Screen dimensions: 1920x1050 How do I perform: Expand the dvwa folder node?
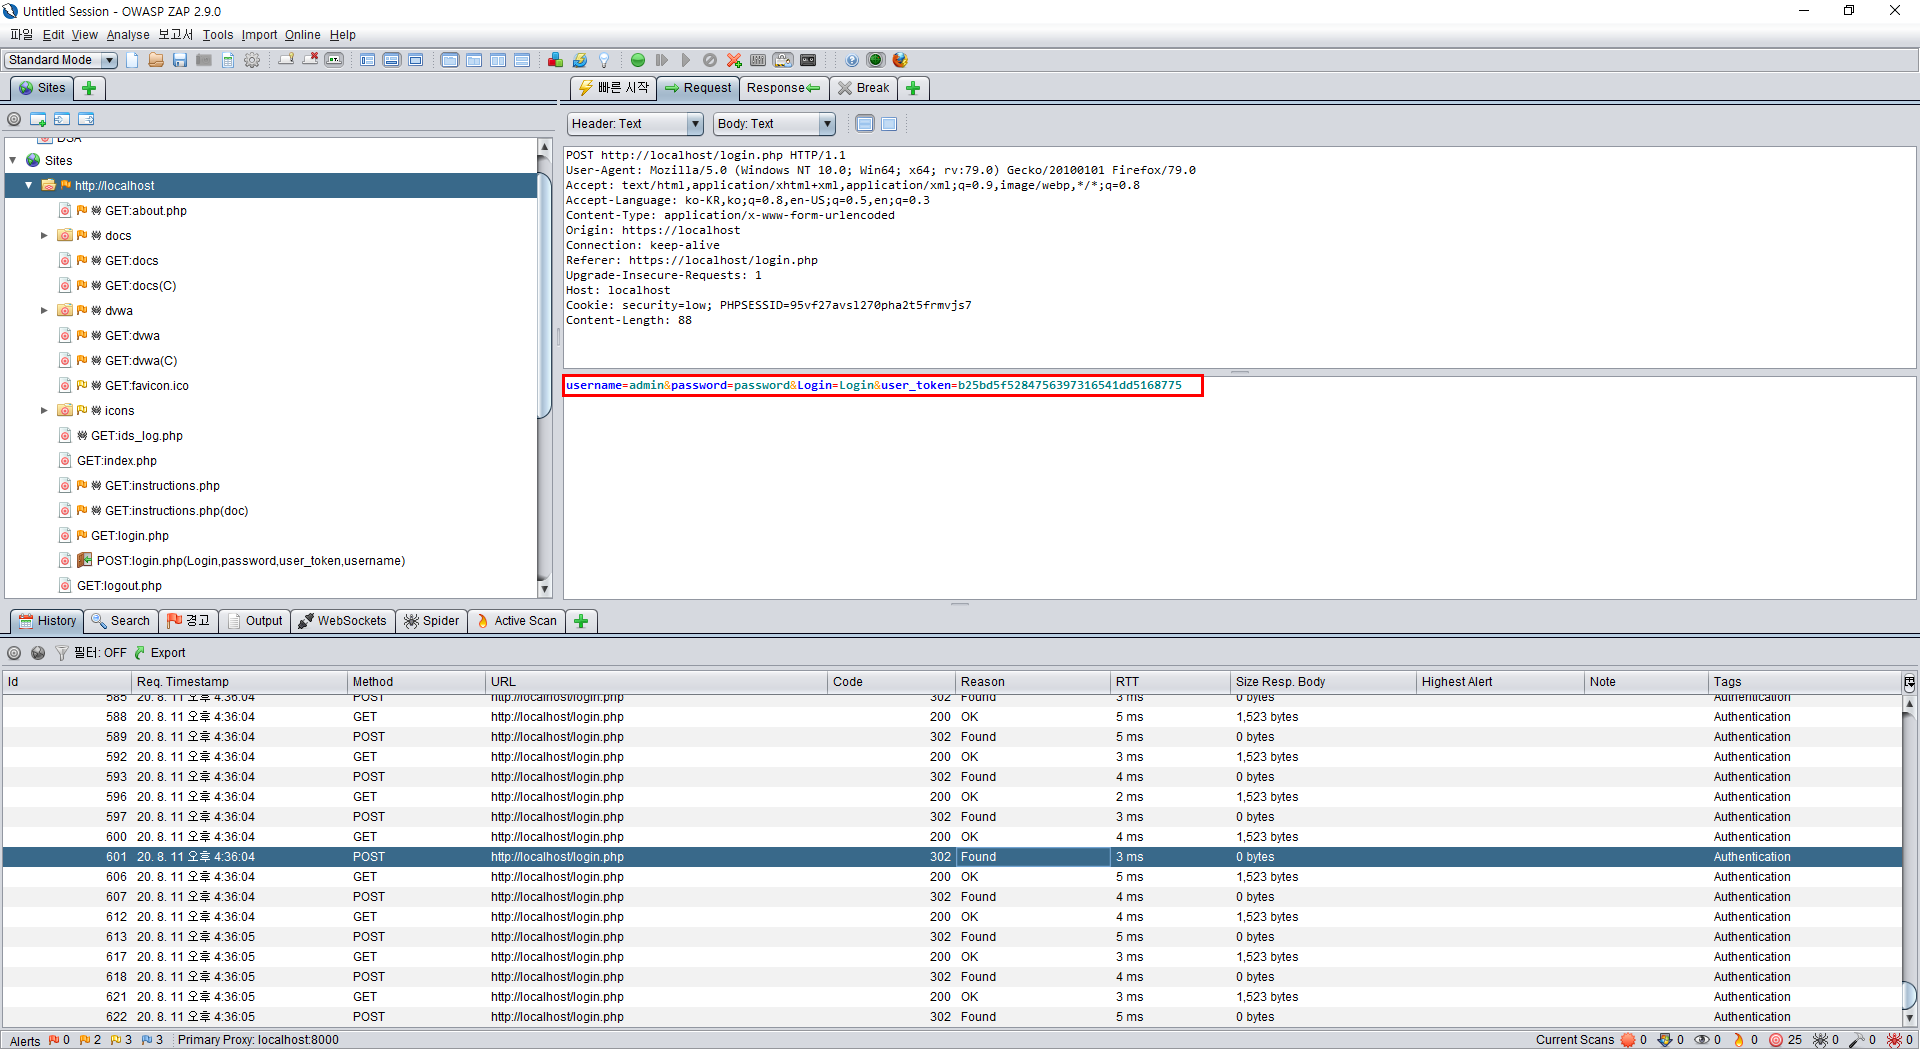click(44, 311)
